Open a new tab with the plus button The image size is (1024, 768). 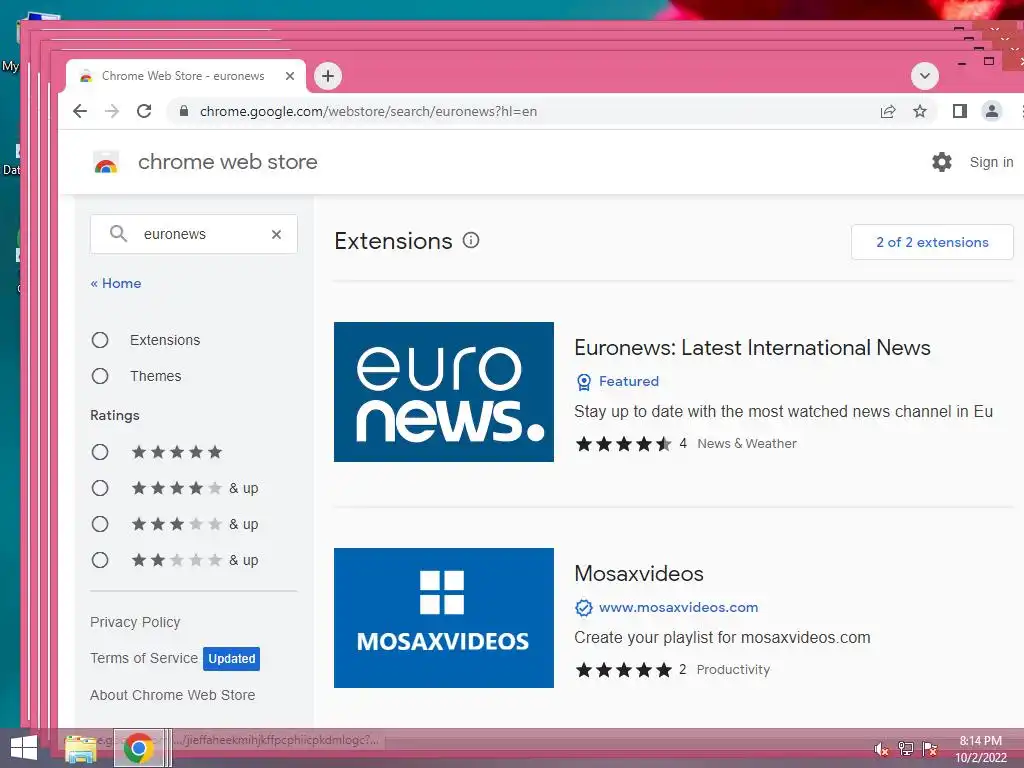click(x=328, y=76)
